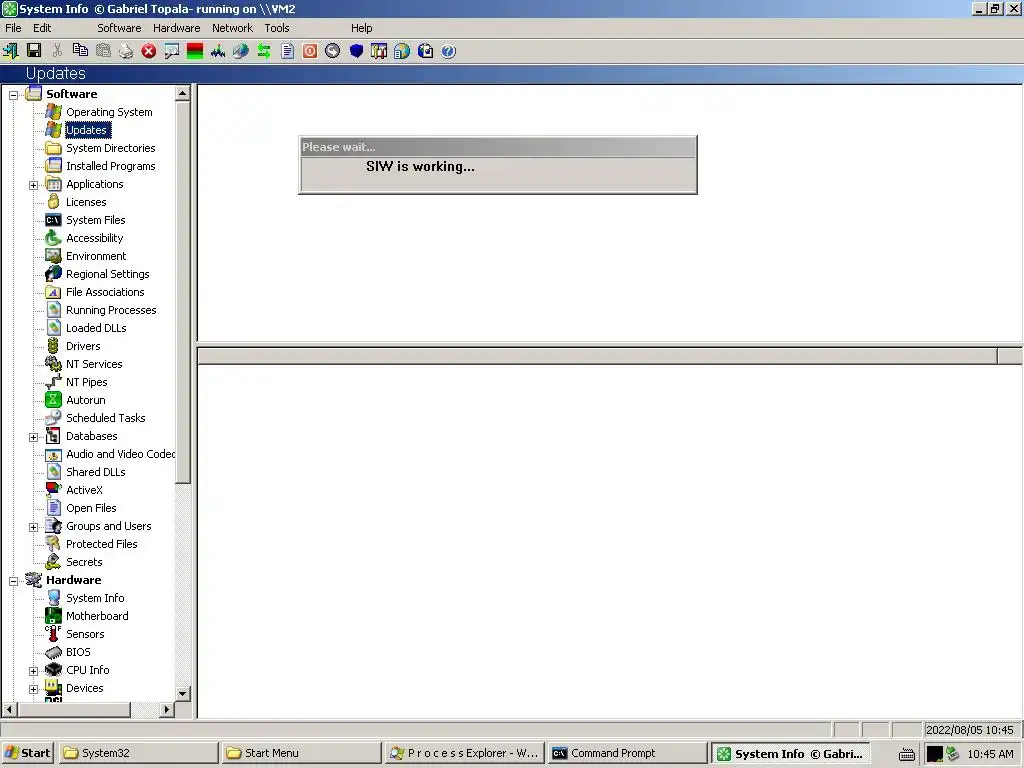The image size is (1024, 768).
Task: Open Drivers tree item
Action: (83, 346)
